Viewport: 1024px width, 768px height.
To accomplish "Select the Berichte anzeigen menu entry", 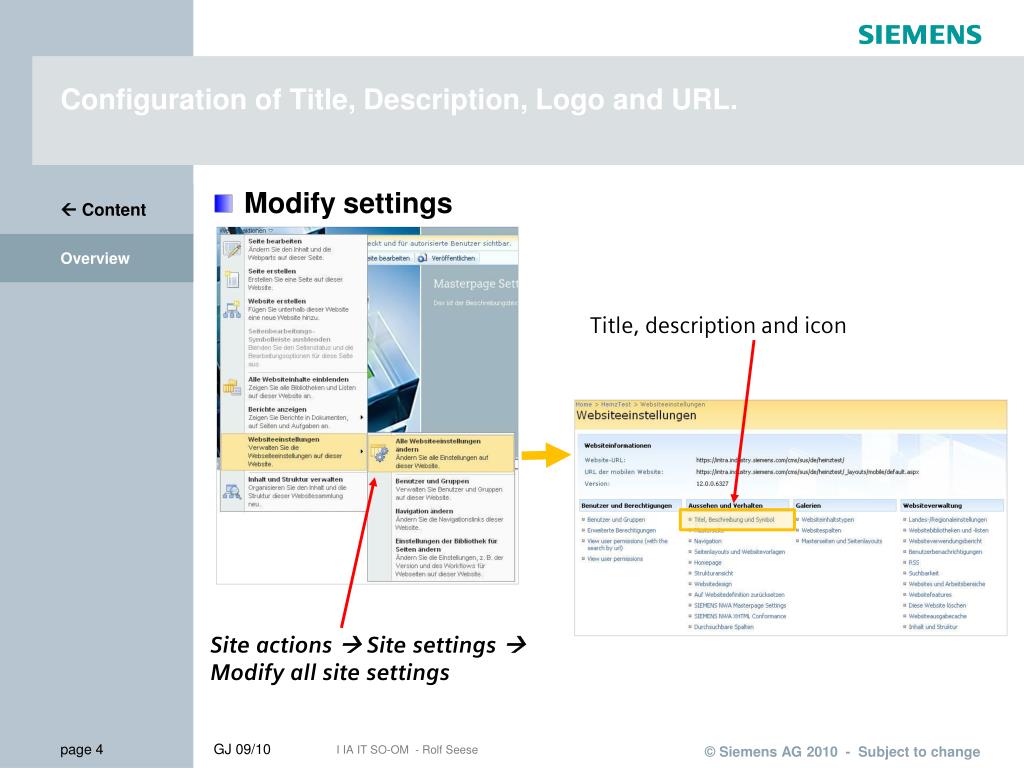I will (x=293, y=417).
